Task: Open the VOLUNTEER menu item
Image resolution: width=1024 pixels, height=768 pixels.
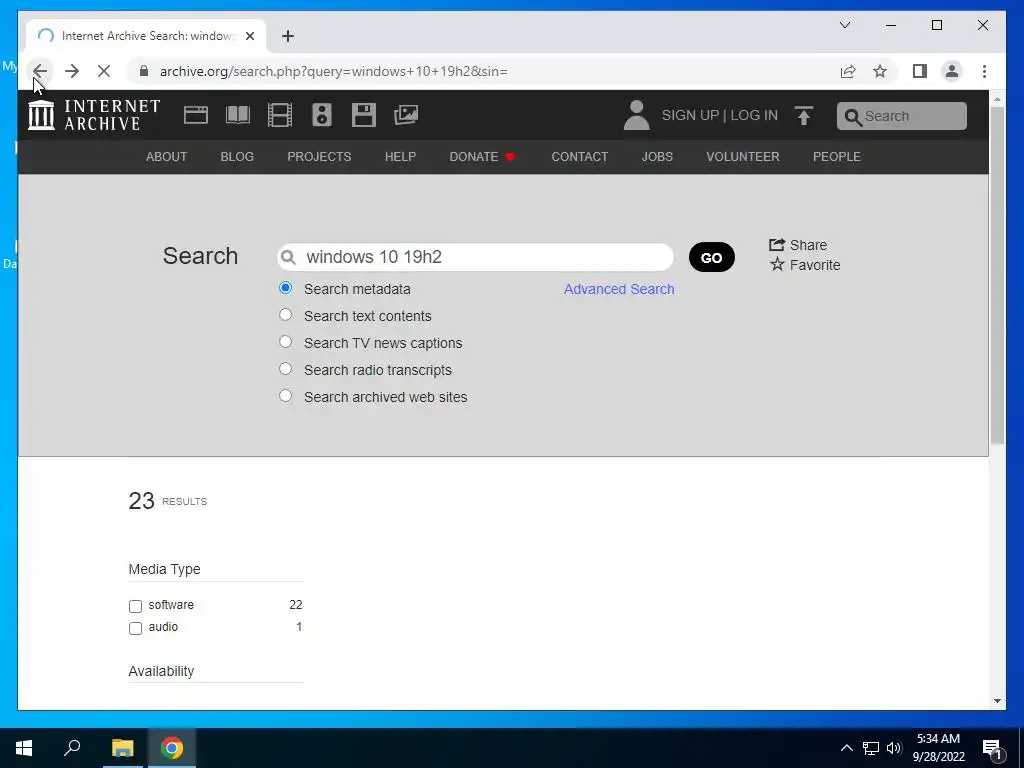Action: click(743, 157)
